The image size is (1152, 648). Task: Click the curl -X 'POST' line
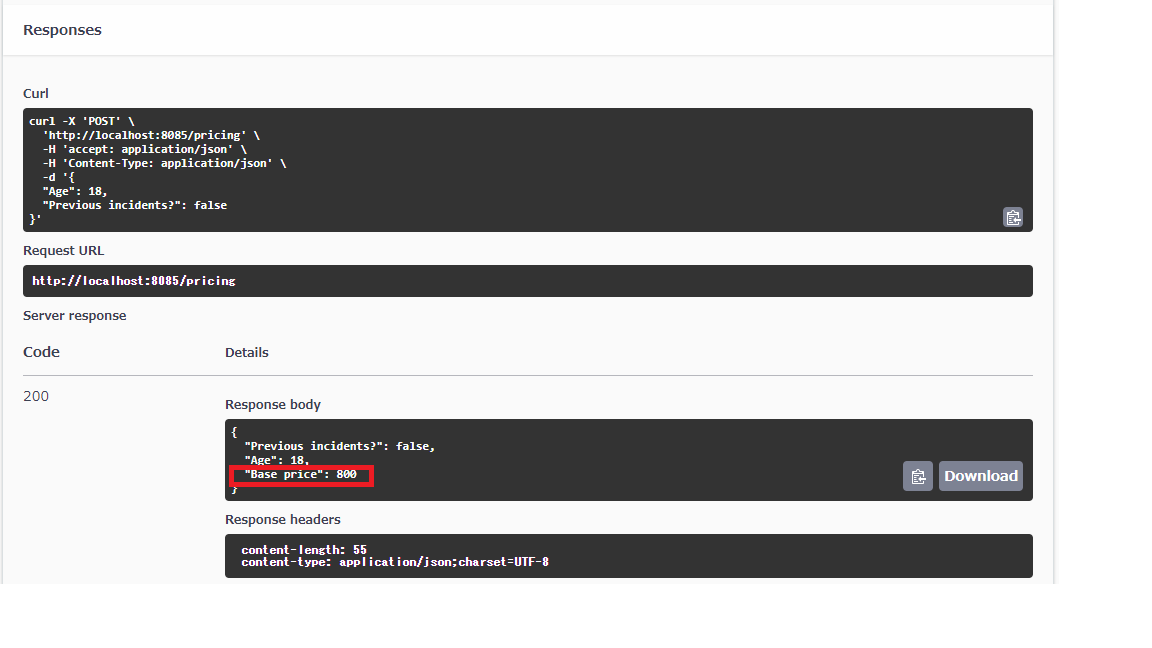(82, 121)
